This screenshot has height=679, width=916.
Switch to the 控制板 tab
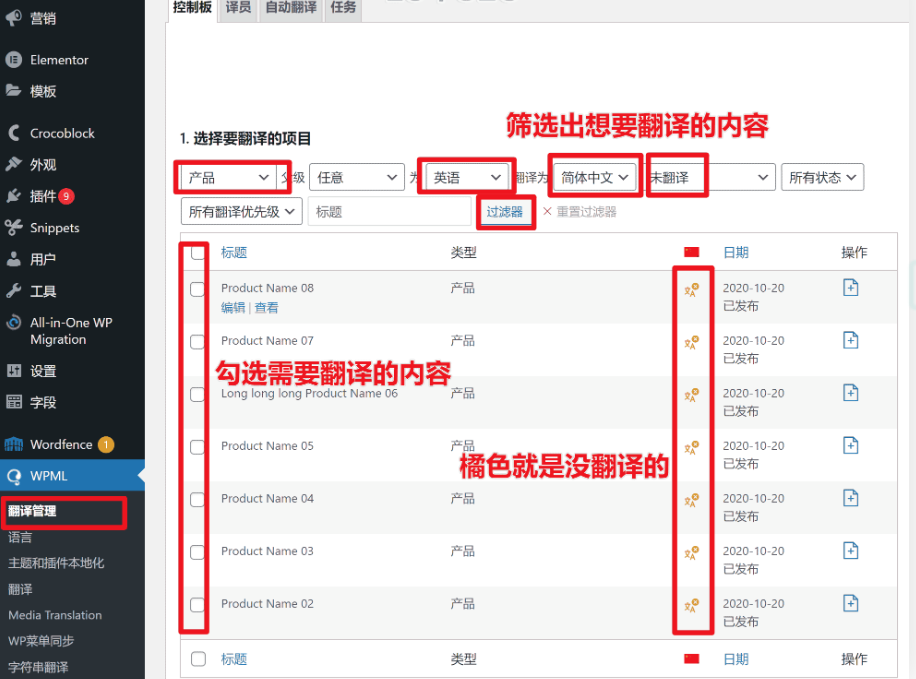point(192,8)
